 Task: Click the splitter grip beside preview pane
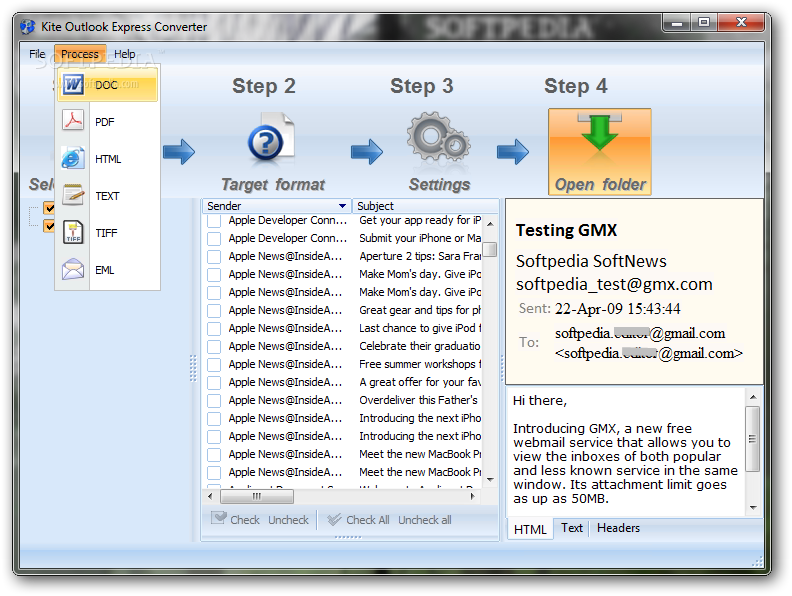[502, 368]
